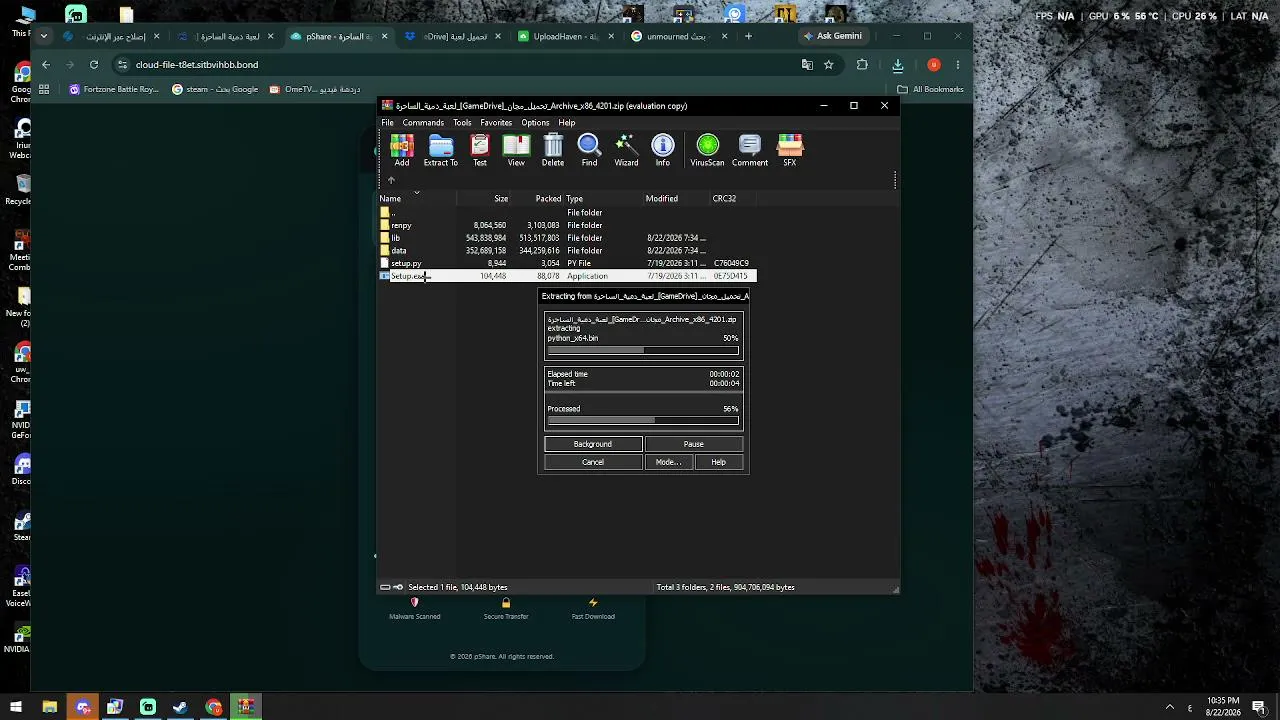This screenshot has height=720, width=1280.
Task: Switch to the pShare browser tab
Action: [x=339, y=36]
